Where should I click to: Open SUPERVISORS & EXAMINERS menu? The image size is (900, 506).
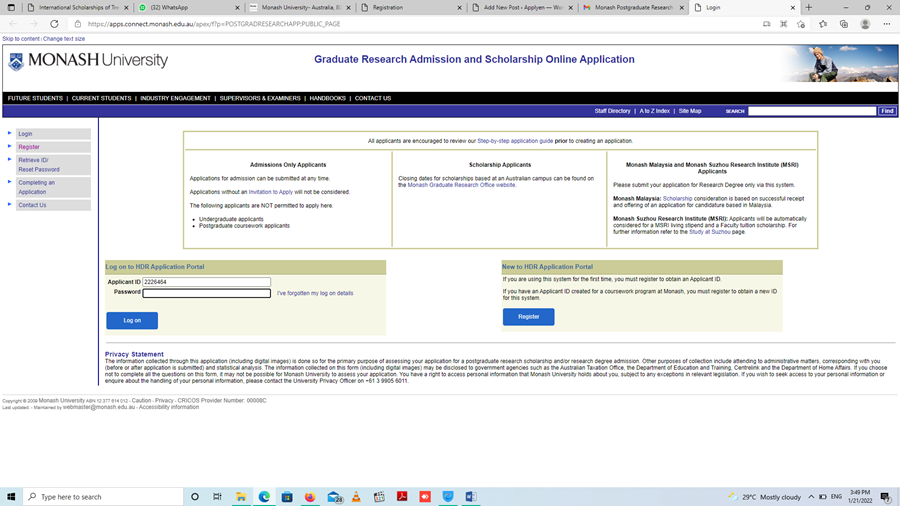tap(260, 98)
